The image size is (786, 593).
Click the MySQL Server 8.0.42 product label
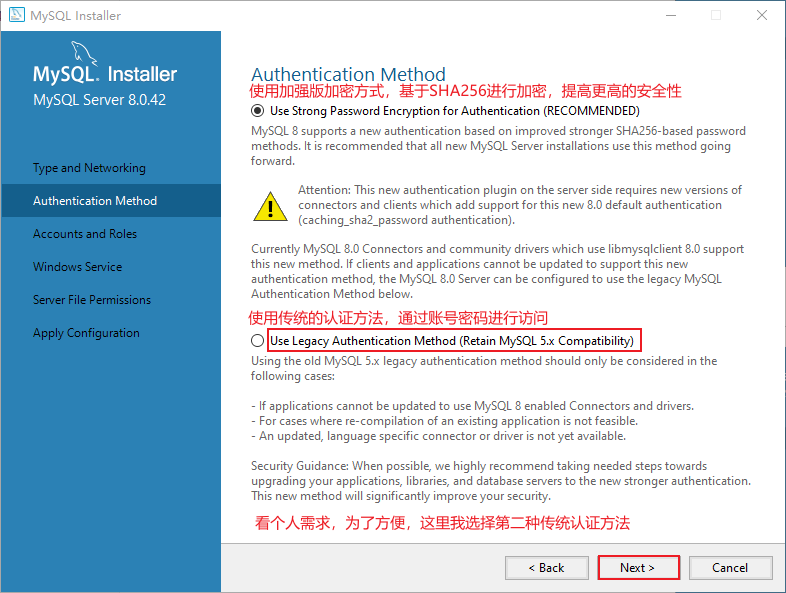tap(99, 100)
